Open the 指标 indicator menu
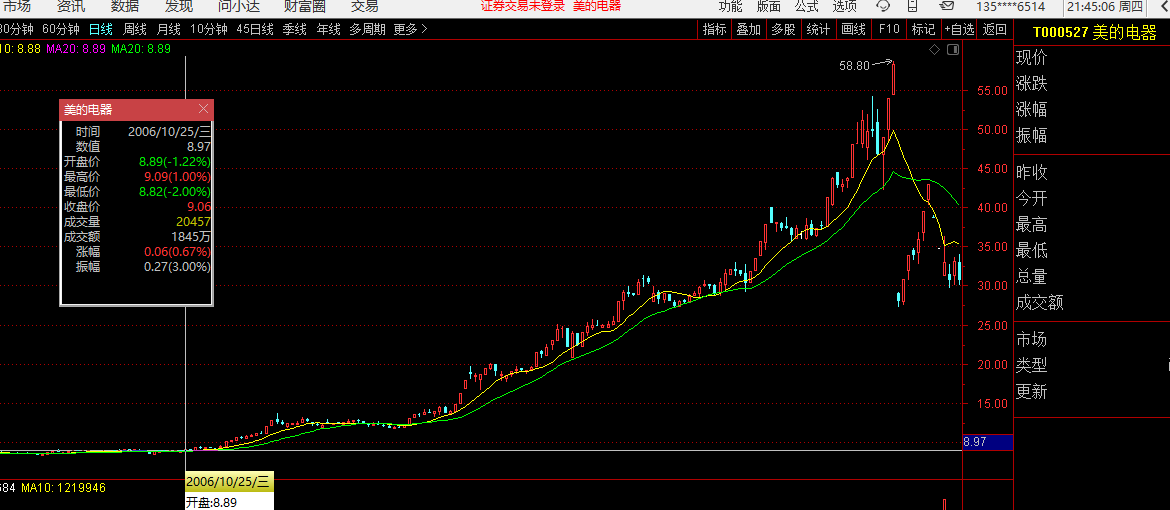 pyautogui.click(x=714, y=29)
